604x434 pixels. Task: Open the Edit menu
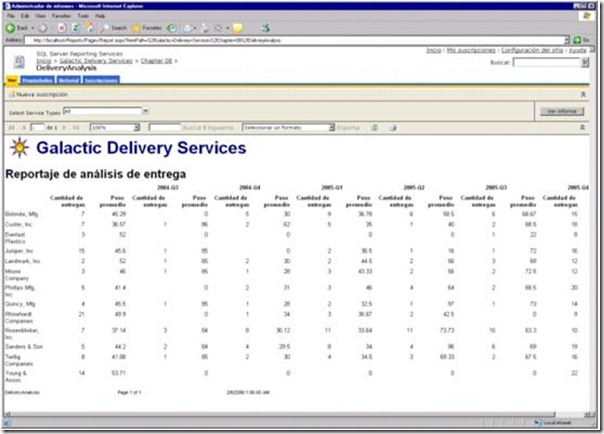(x=25, y=16)
